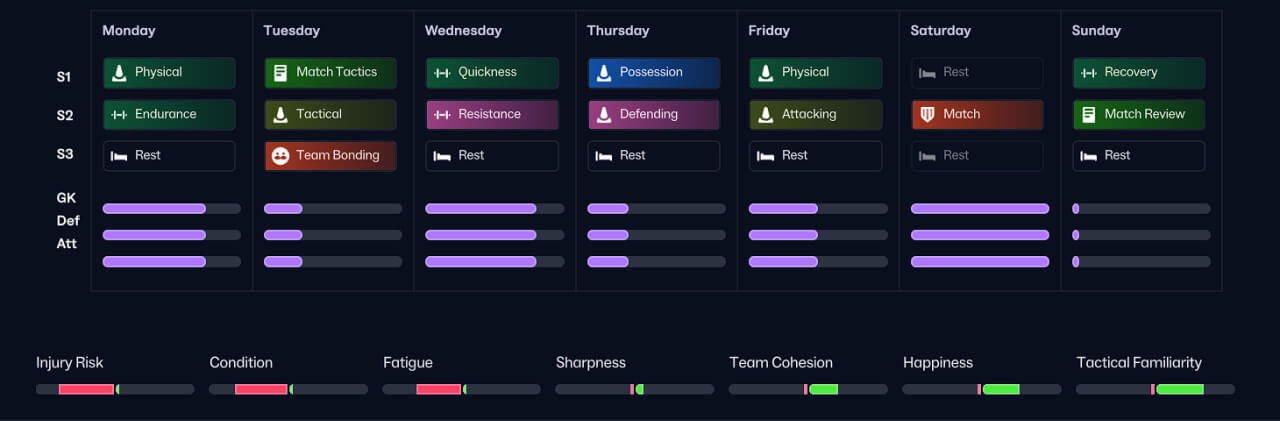The height and width of the screenshot is (421, 1280).
Task: Click Monday's goalkeeper intensity bar
Action: tap(171, 209)
